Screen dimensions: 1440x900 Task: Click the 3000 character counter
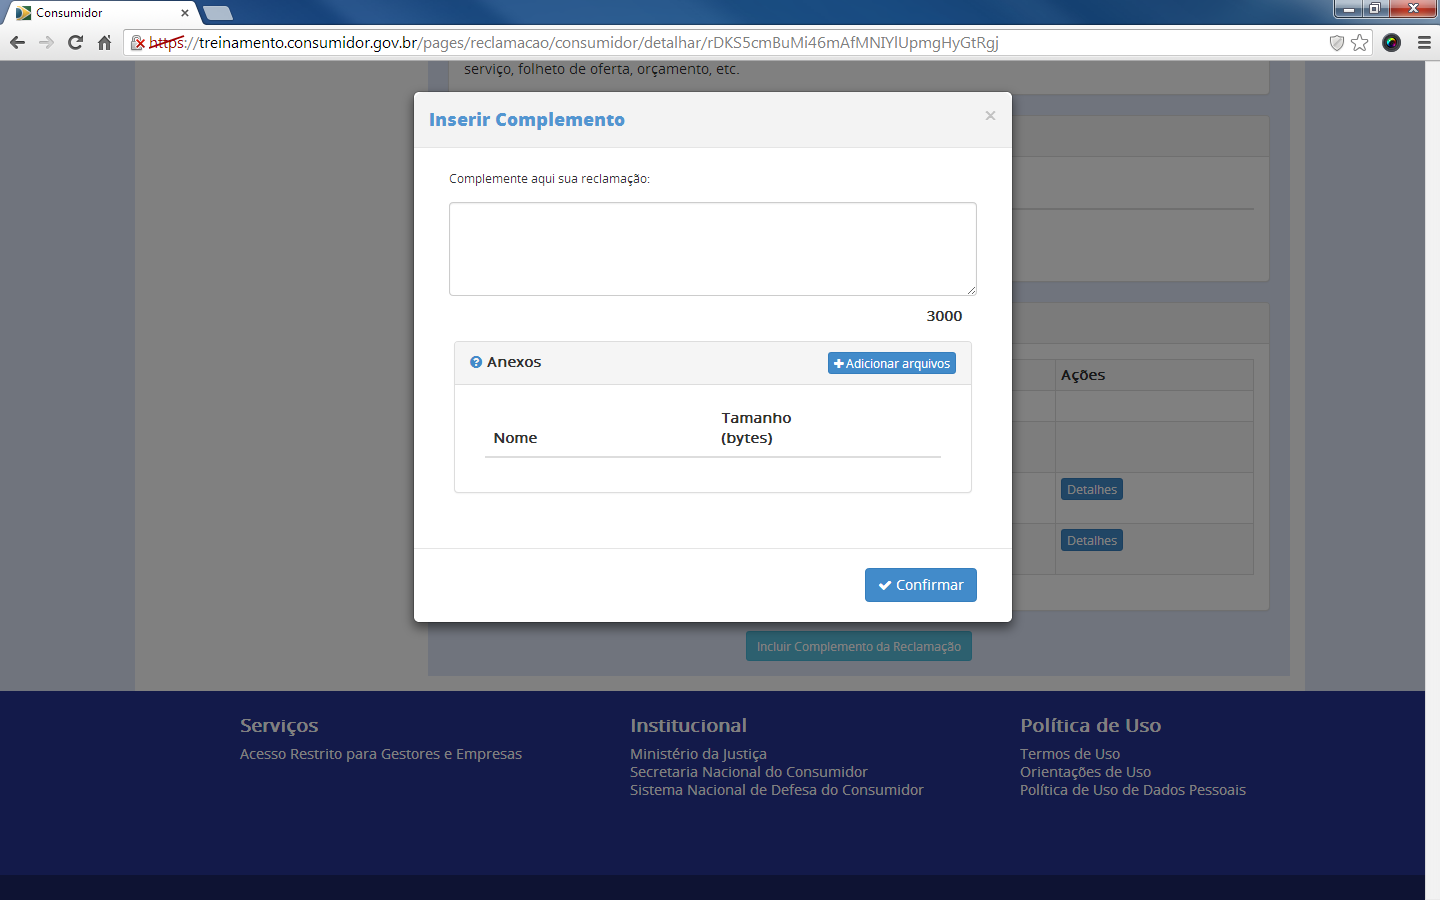click(x=944, y=316)
